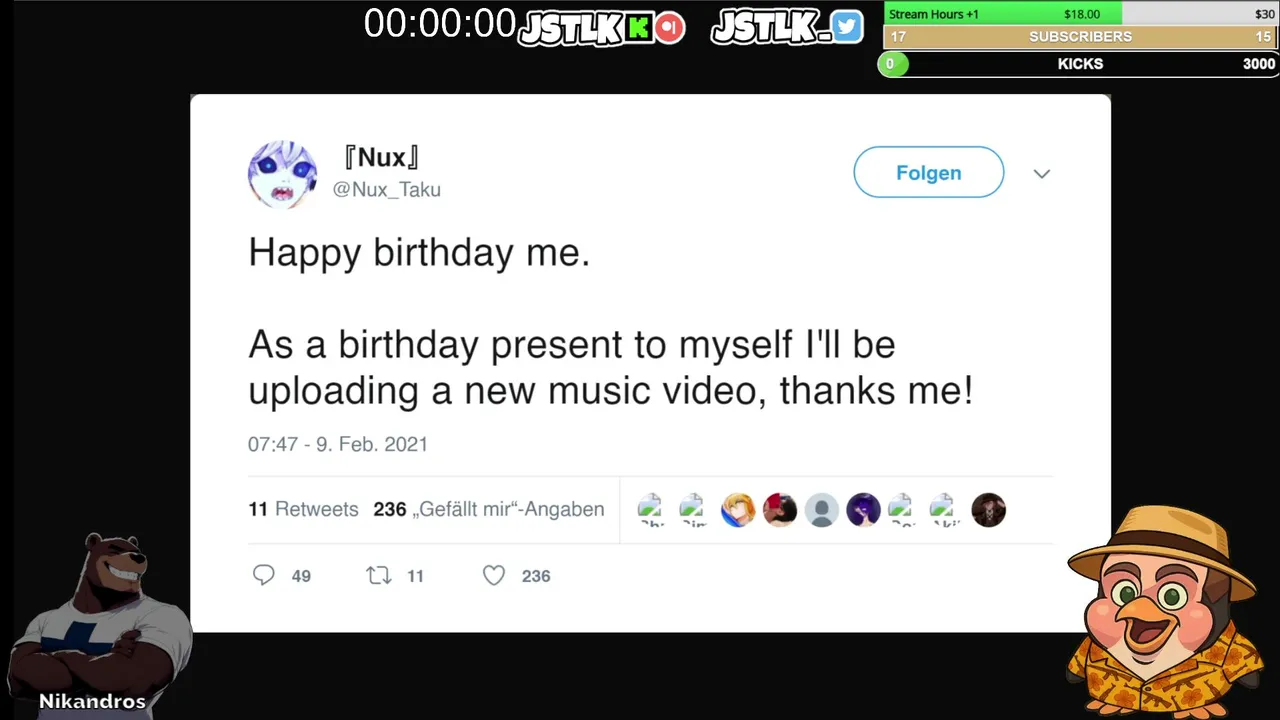Click the reply speech bubble icon
This screenshot has width=1280, height=720.
[264, 575]
